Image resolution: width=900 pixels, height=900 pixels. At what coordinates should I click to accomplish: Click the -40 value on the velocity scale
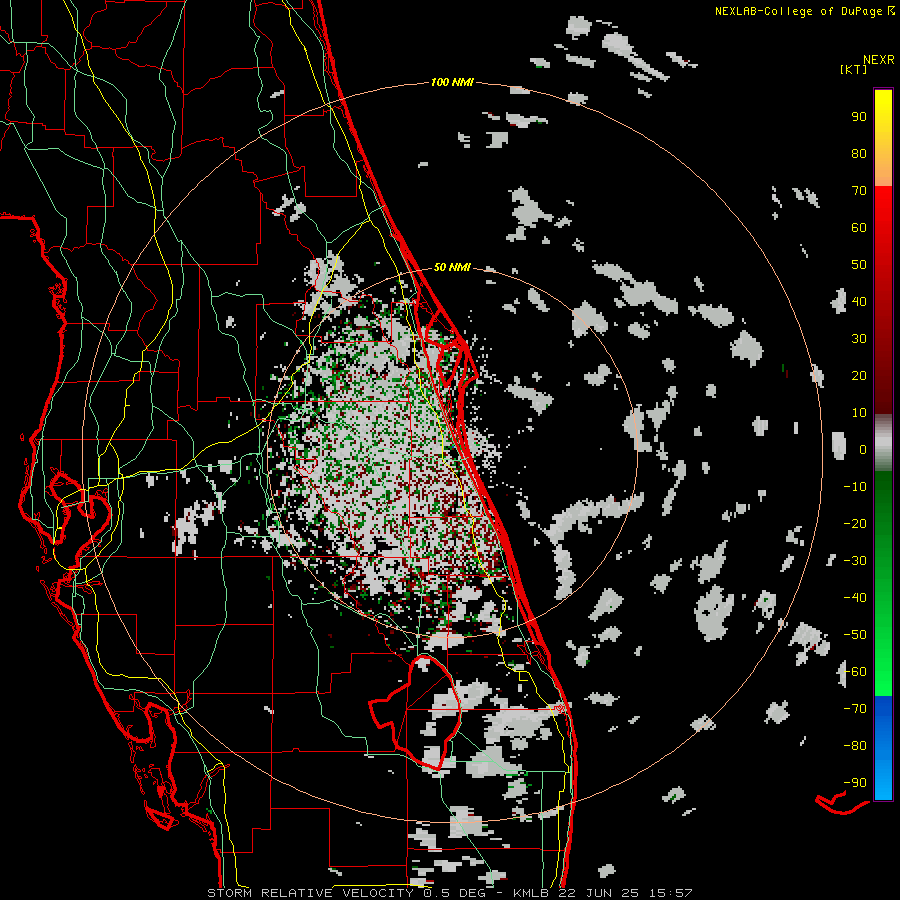click(x=855, y=598)
